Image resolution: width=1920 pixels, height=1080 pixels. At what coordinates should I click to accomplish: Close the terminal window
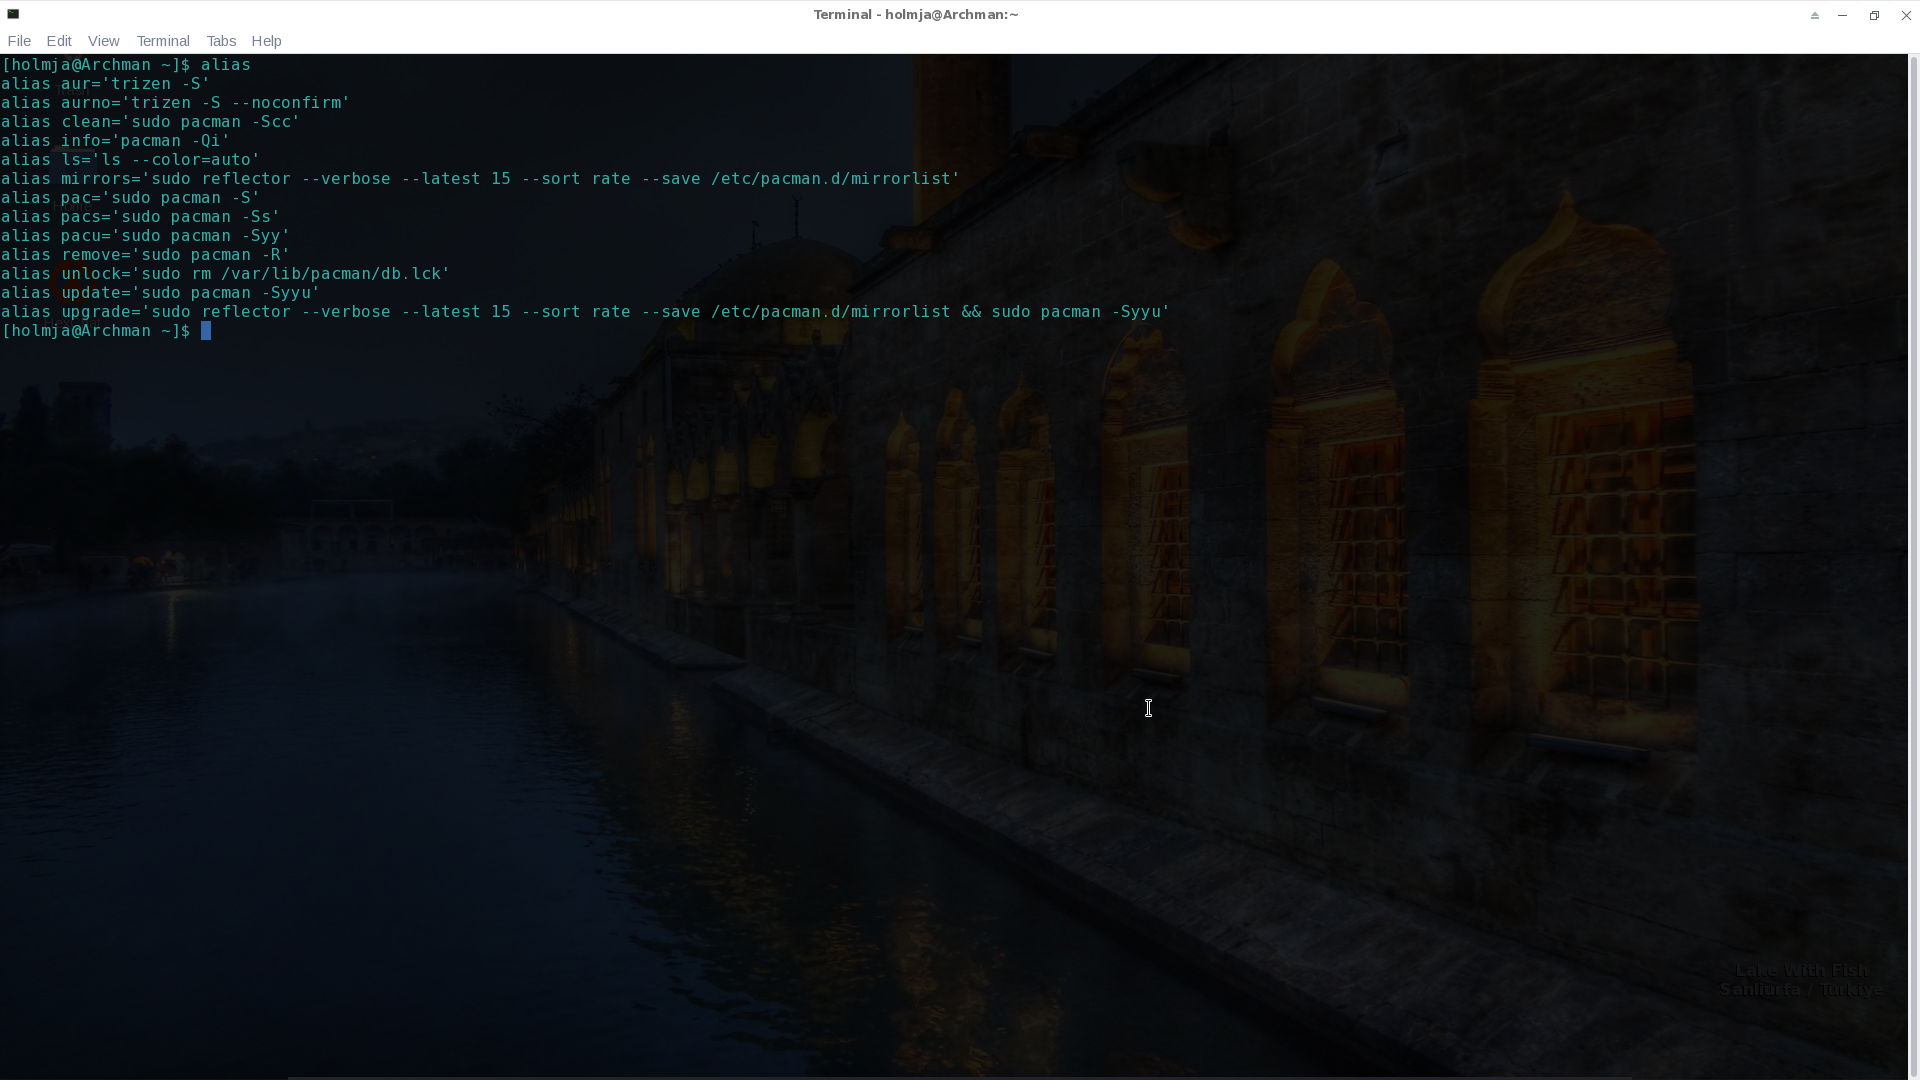1906,15
